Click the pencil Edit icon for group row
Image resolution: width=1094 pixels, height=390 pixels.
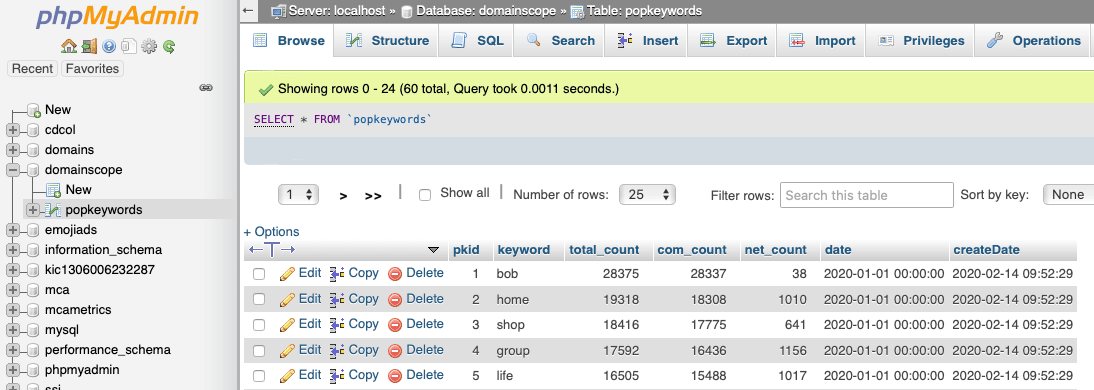287,350
